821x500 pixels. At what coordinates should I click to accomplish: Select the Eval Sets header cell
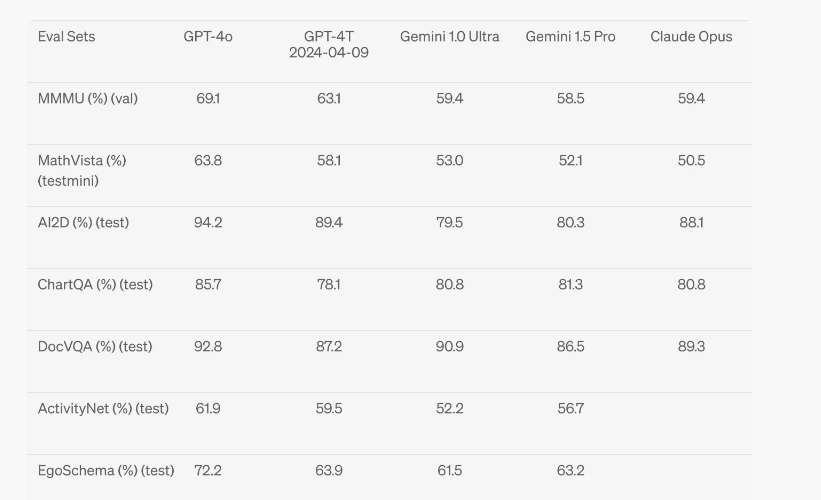point(66,37)
